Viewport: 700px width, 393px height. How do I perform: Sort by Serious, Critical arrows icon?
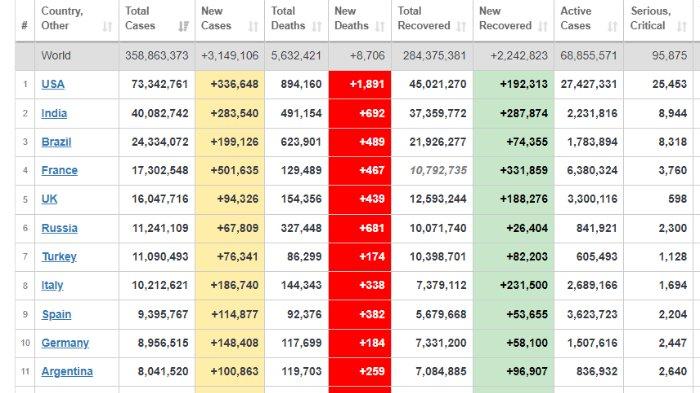tap(682, 27)
